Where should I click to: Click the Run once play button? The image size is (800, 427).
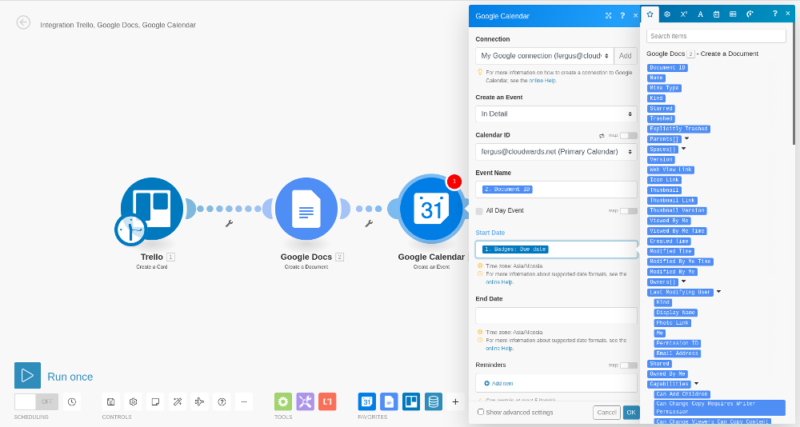(28, 375)
